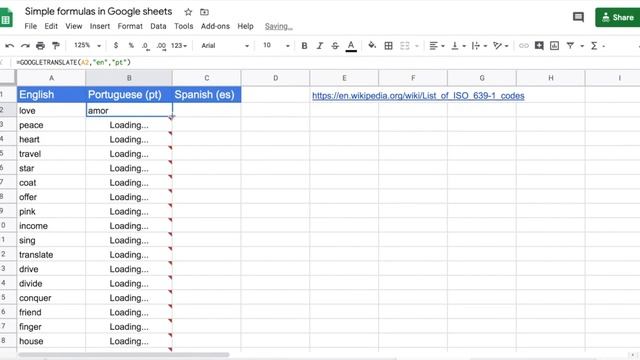Viewport: 640px width, 360px height.
Task: Open vertical align dropdown
Action: click(x=458, y=46)
